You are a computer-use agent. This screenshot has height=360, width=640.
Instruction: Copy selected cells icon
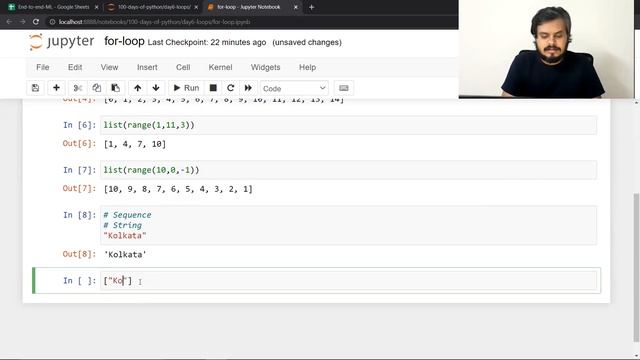point(97,88)
